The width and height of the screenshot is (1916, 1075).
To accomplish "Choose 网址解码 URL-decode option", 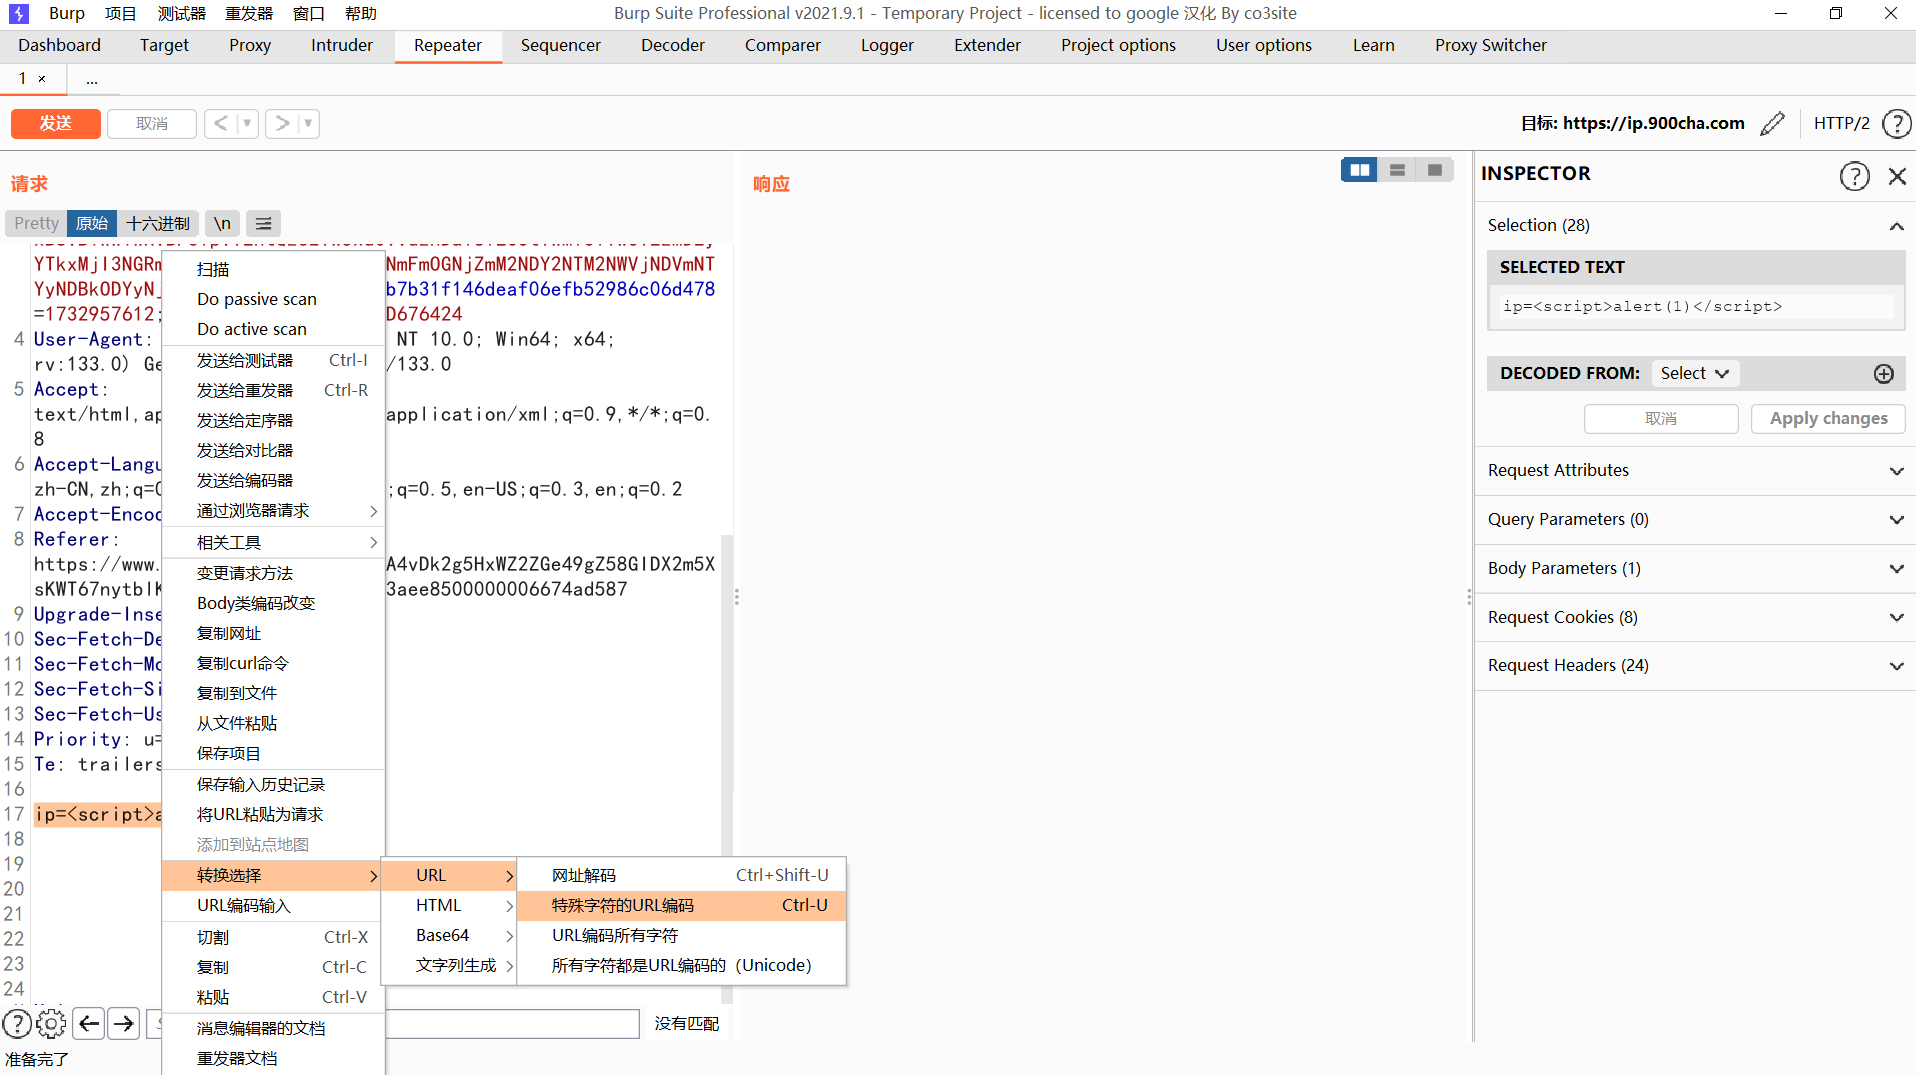I will click(681, 875).
